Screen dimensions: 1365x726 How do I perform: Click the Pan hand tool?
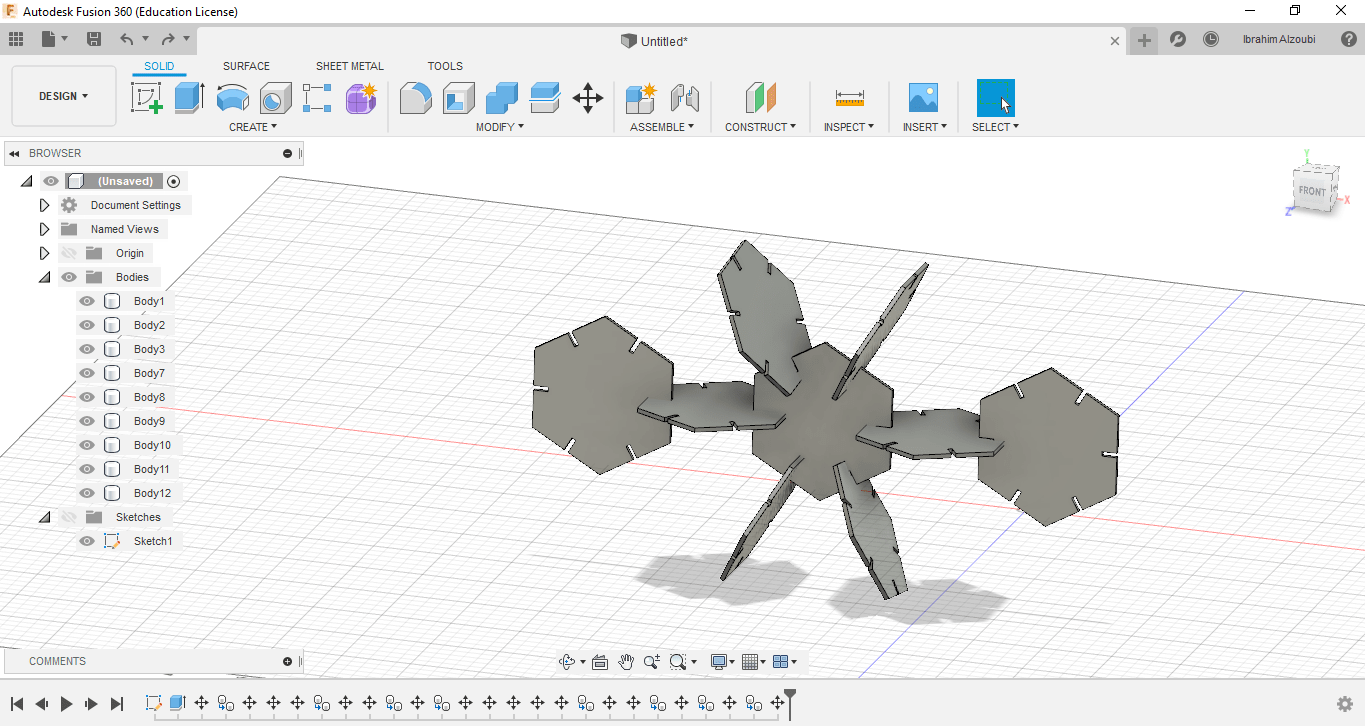[626, 662]
